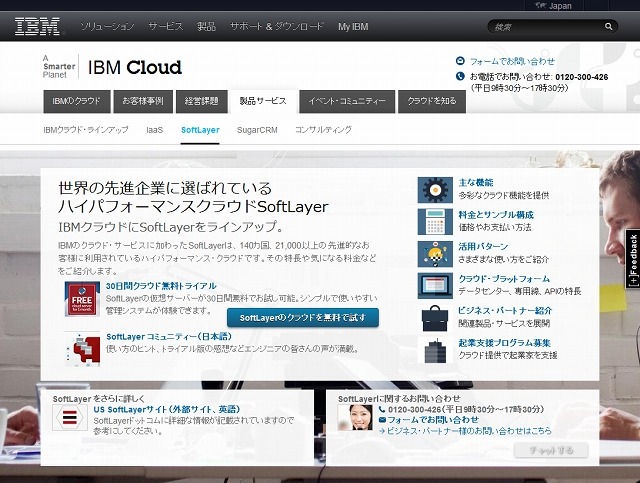This screenshot has width=640, height=483.
Task: Open the My IBM menu
Action: (x=353, y=27)
